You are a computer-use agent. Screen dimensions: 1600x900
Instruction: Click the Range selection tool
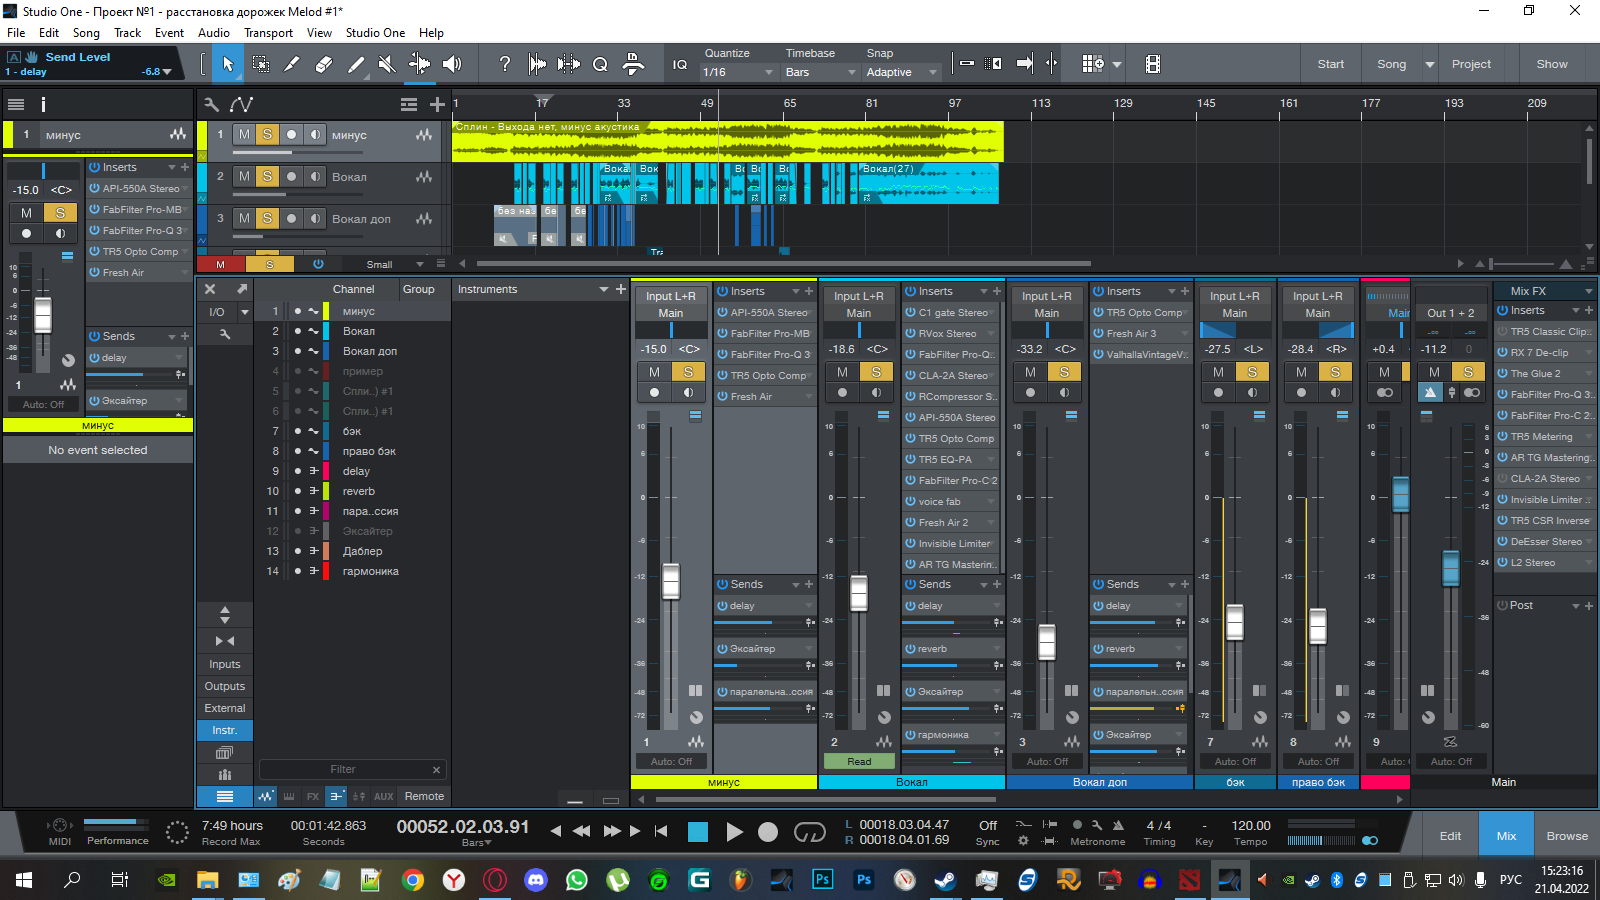click(260, 64)
